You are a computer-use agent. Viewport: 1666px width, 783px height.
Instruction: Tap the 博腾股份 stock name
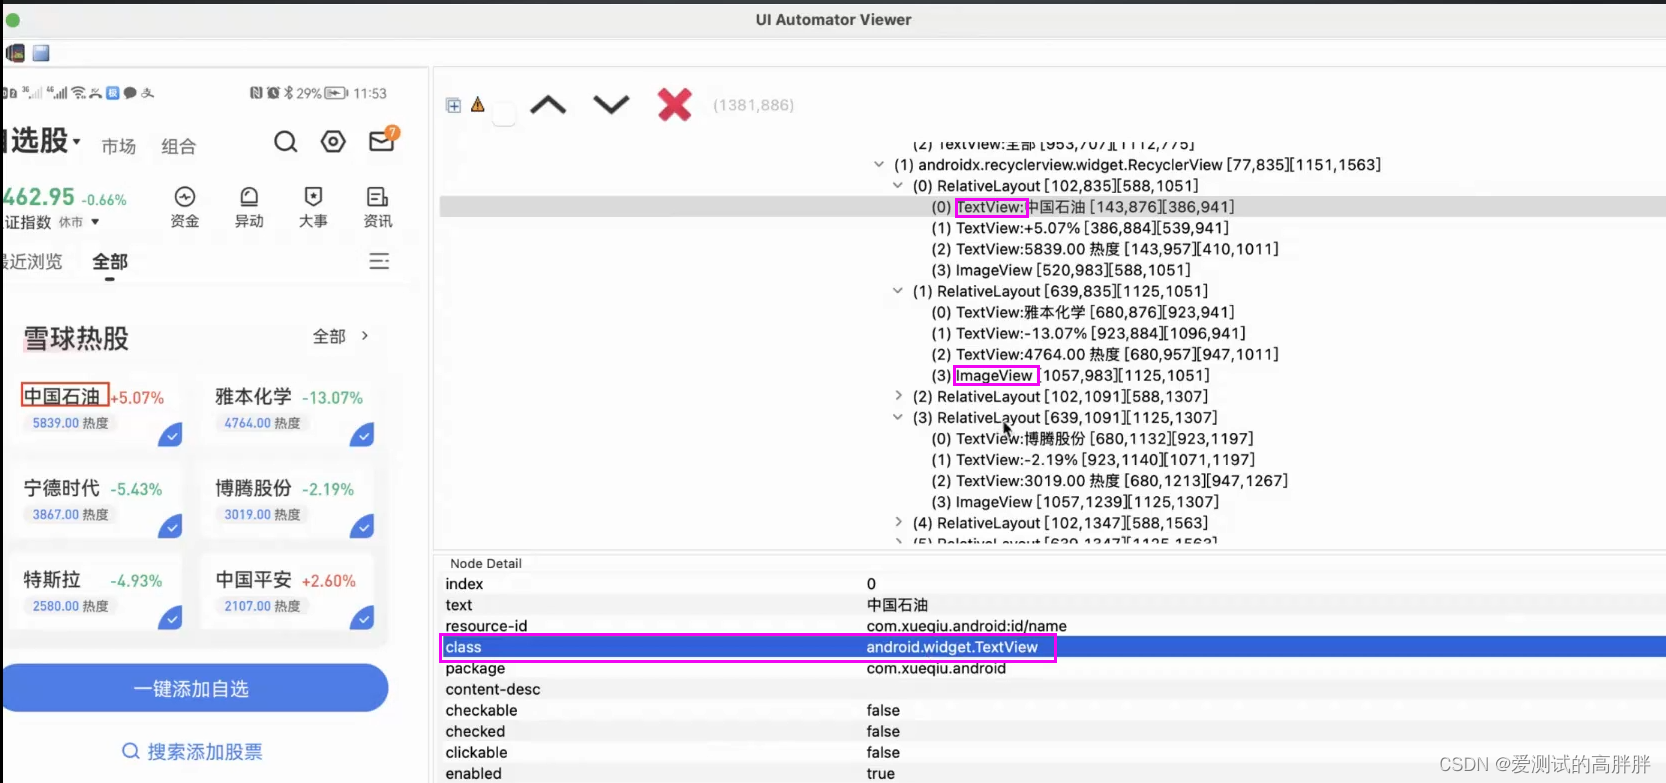[x=254, y=488]
